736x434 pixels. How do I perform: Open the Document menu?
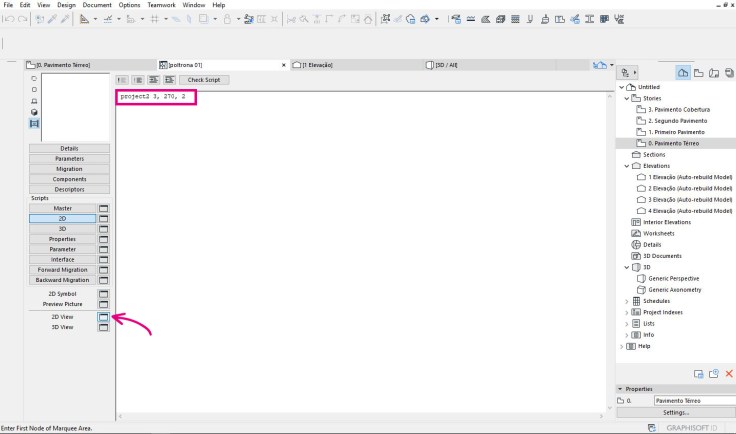97,5
